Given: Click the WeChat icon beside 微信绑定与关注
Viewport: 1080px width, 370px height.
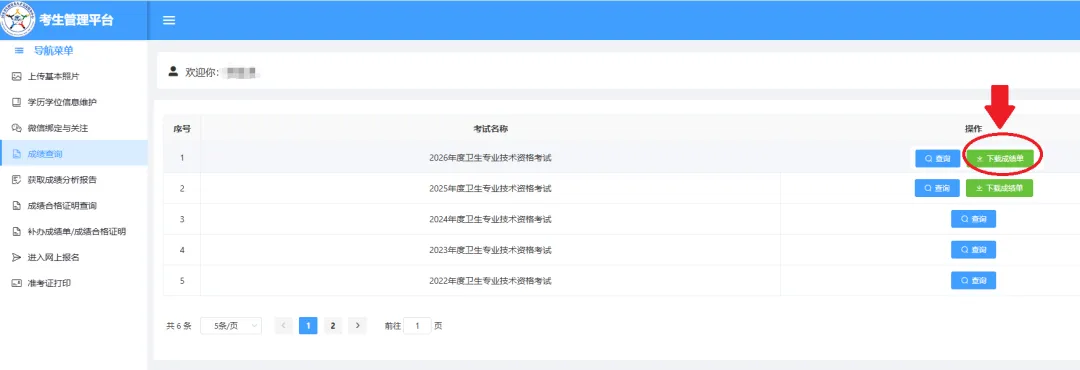Looking at the screenshot, I should pyautogui.click(x=17, y=128).
